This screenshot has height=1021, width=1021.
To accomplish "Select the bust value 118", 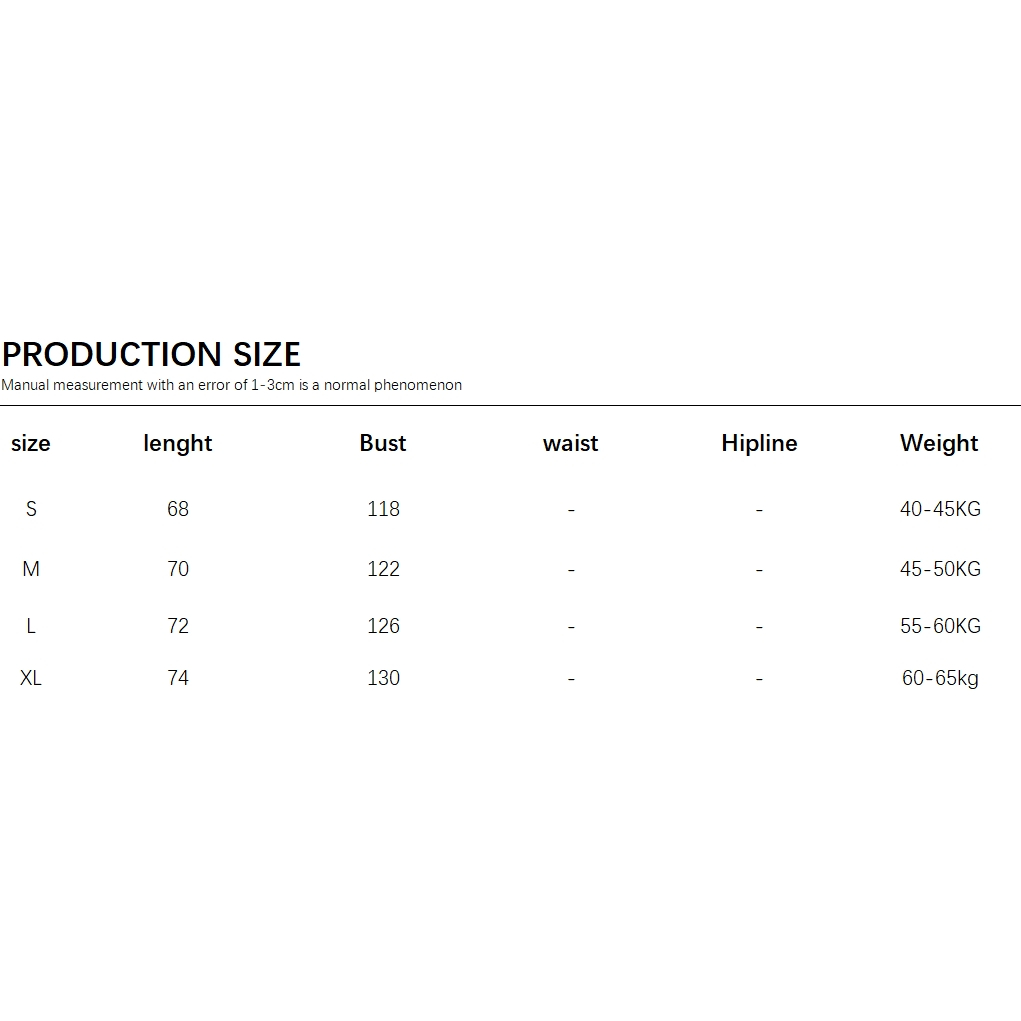I will coord(383,509).
